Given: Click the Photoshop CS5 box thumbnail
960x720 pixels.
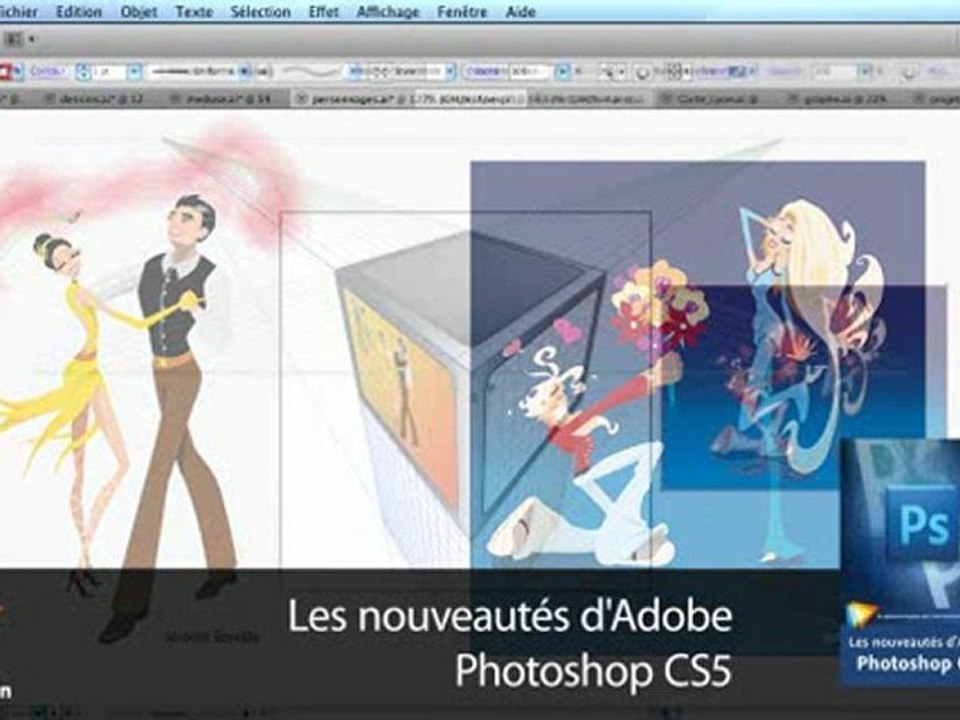Looking at the screenshot, I should [901, 562].
